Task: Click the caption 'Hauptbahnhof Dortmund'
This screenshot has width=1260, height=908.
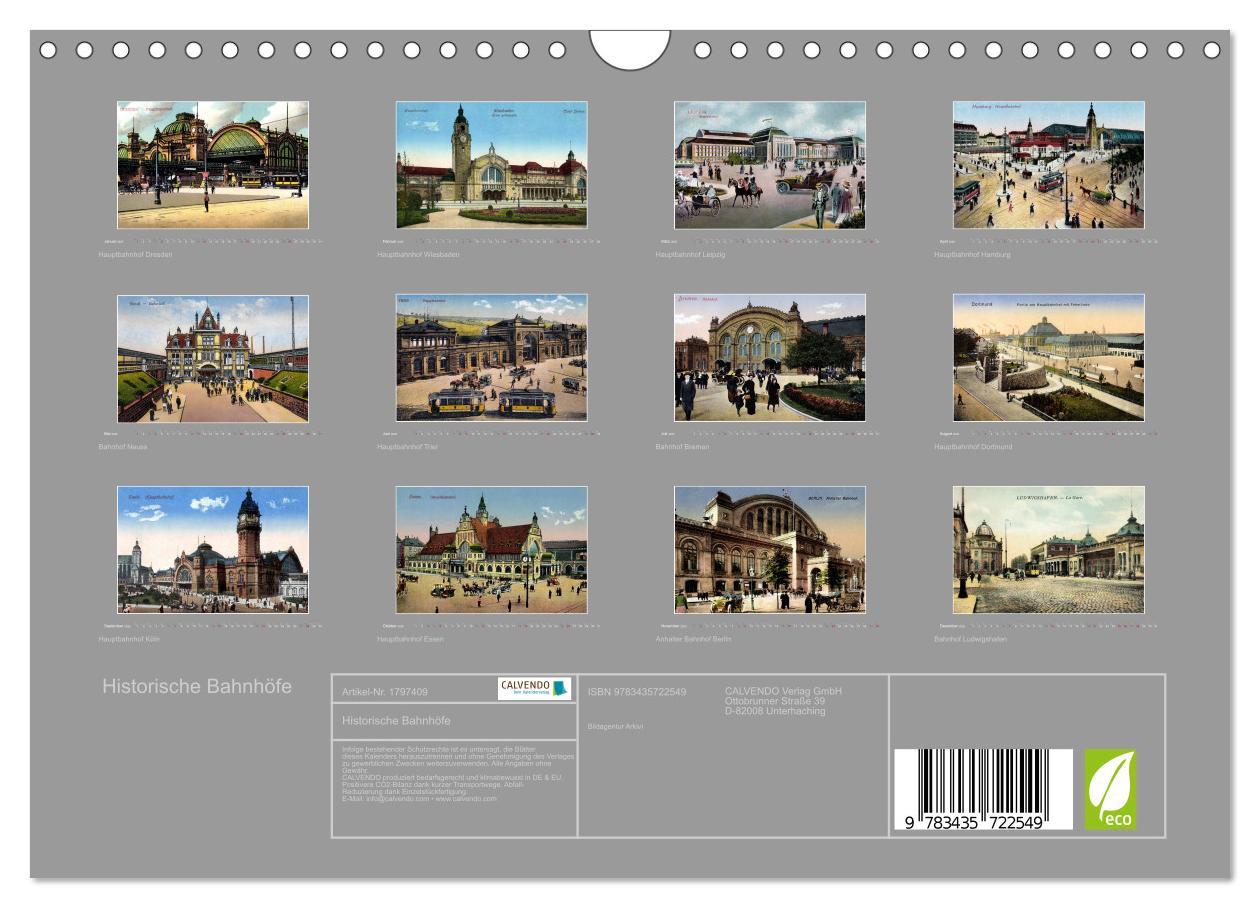Action: click(973, 447)
